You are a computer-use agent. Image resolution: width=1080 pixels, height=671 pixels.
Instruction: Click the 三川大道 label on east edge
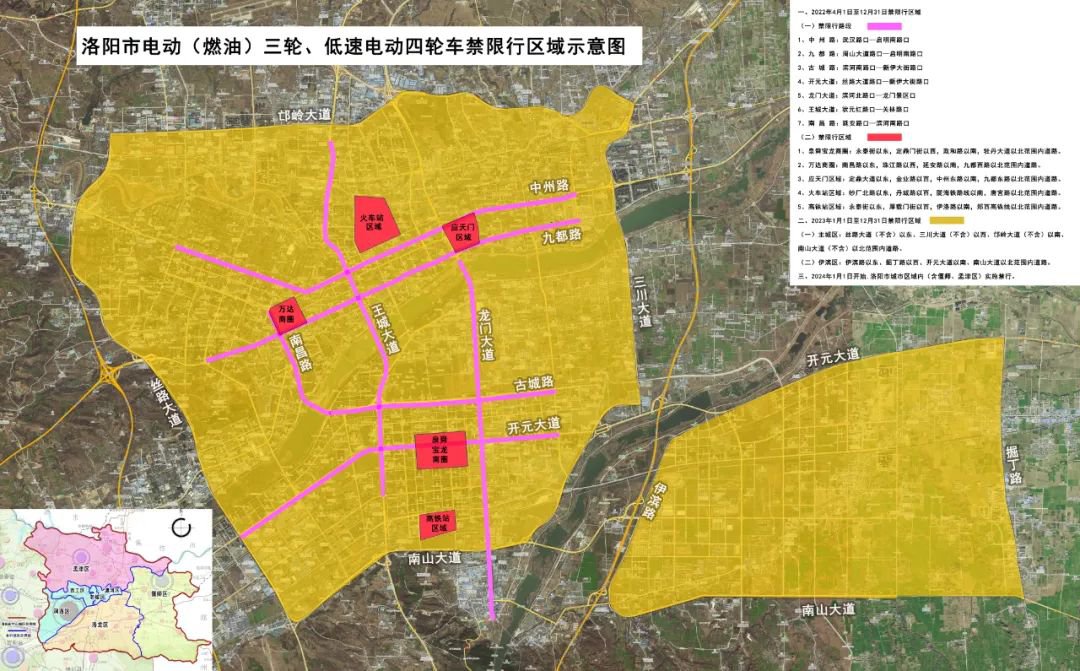coord(641,301)
